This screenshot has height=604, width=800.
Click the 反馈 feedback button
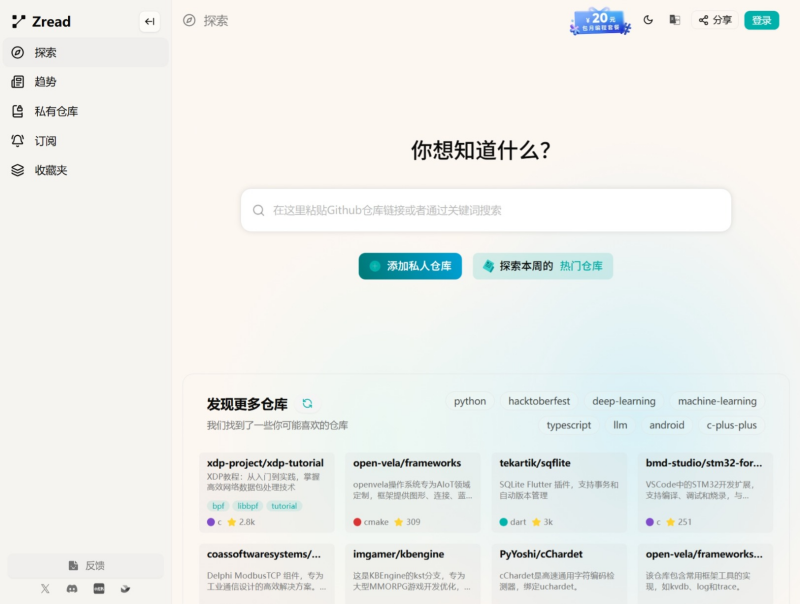pyautogui.click(x=85, y=565)
